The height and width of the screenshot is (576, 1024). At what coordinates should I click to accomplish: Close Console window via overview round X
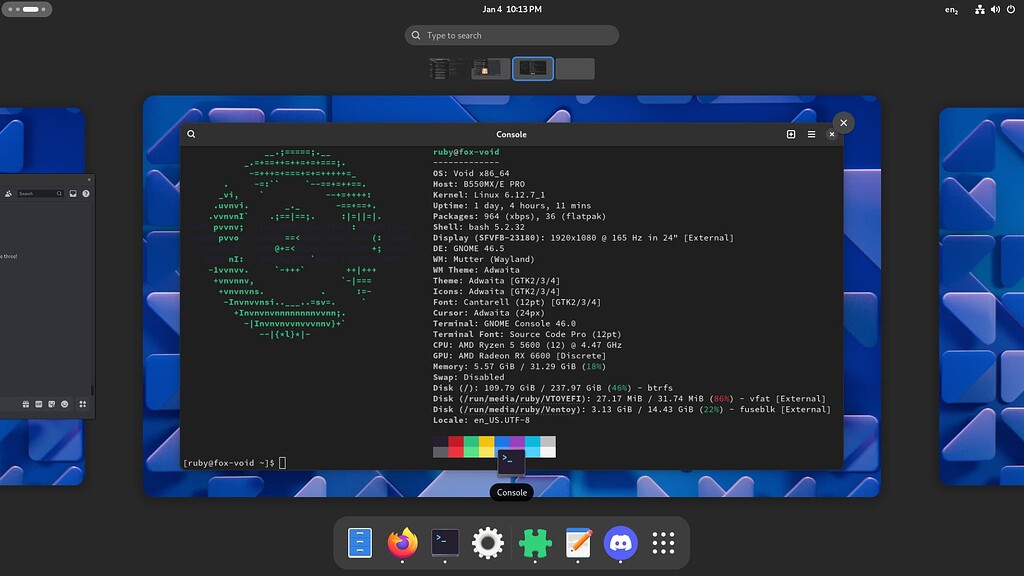coord(844,123)
